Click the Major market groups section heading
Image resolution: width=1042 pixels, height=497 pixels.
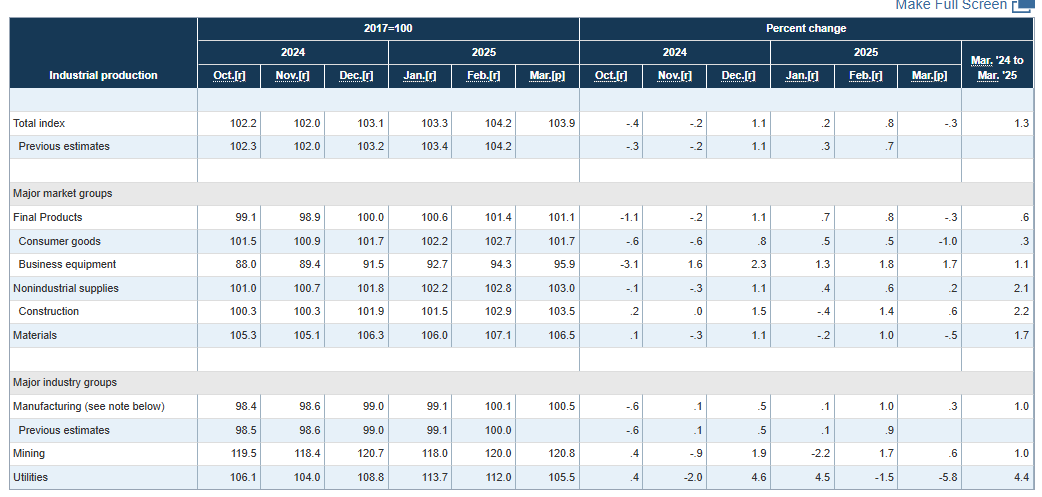62,193
